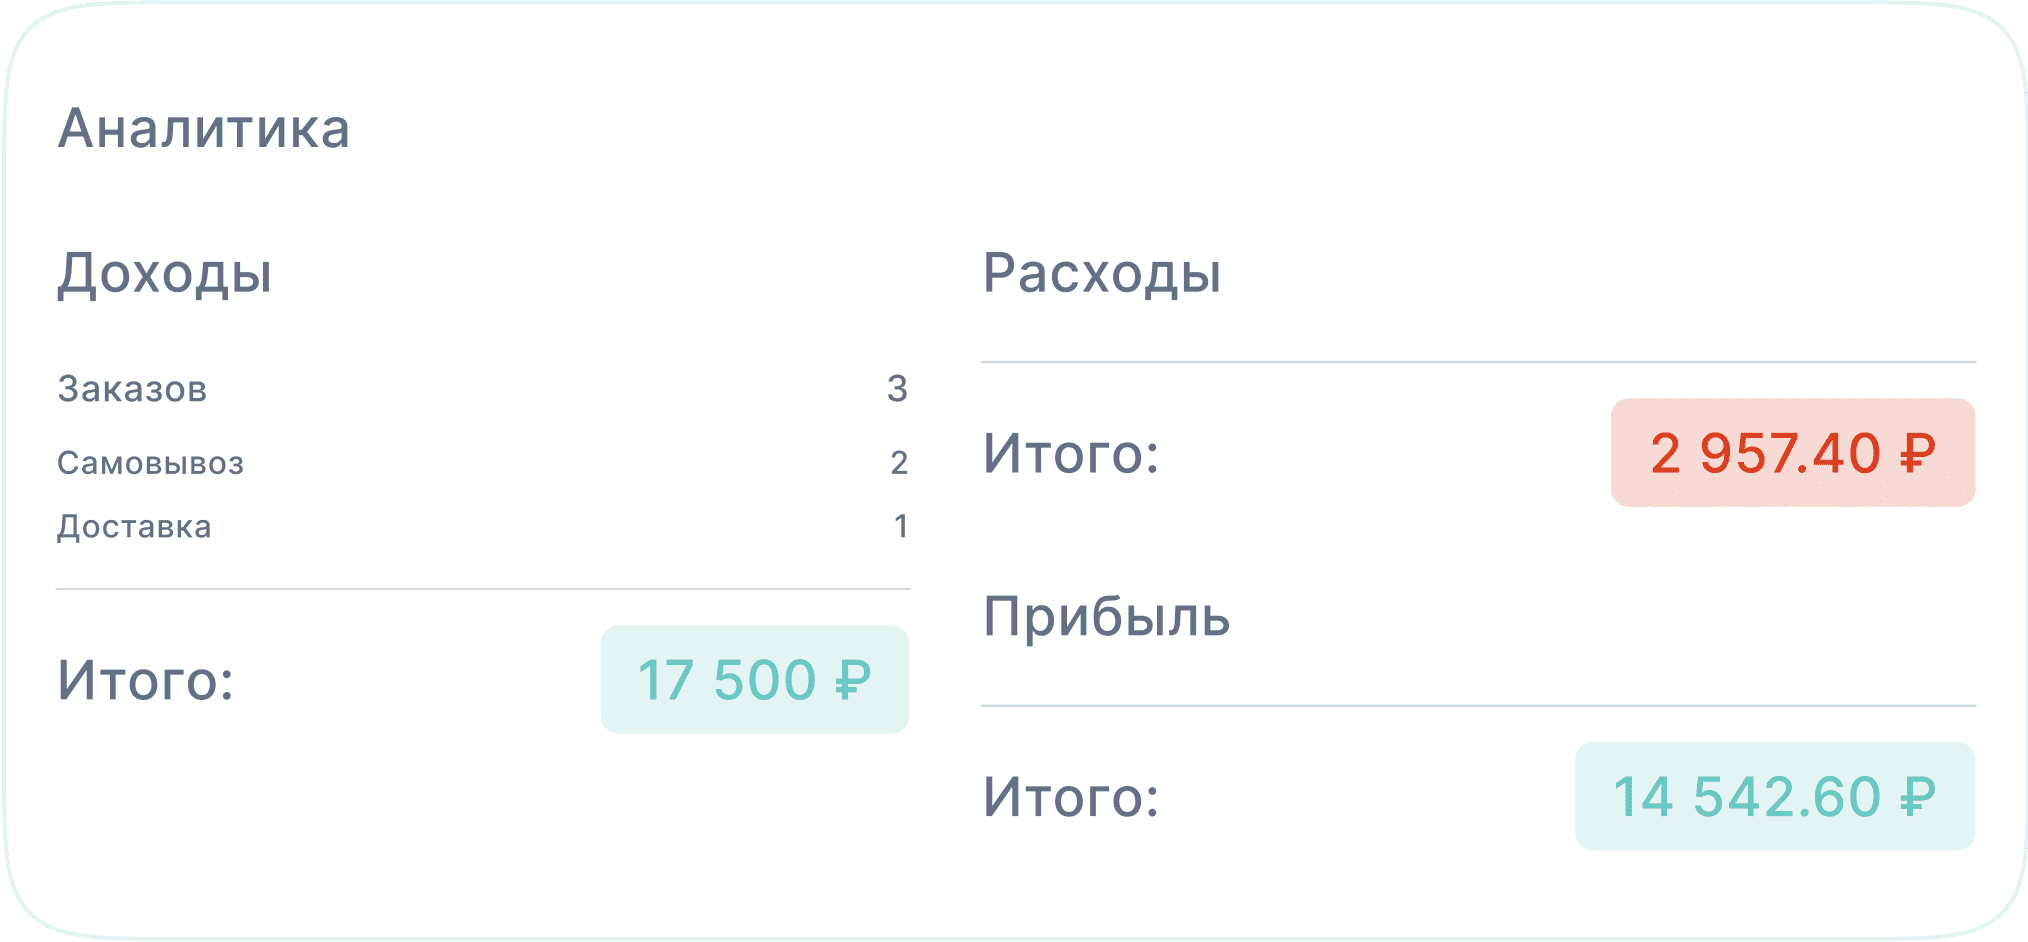Click the teal highlighted income amount box
2028x942 pixels.
point(755,680)
